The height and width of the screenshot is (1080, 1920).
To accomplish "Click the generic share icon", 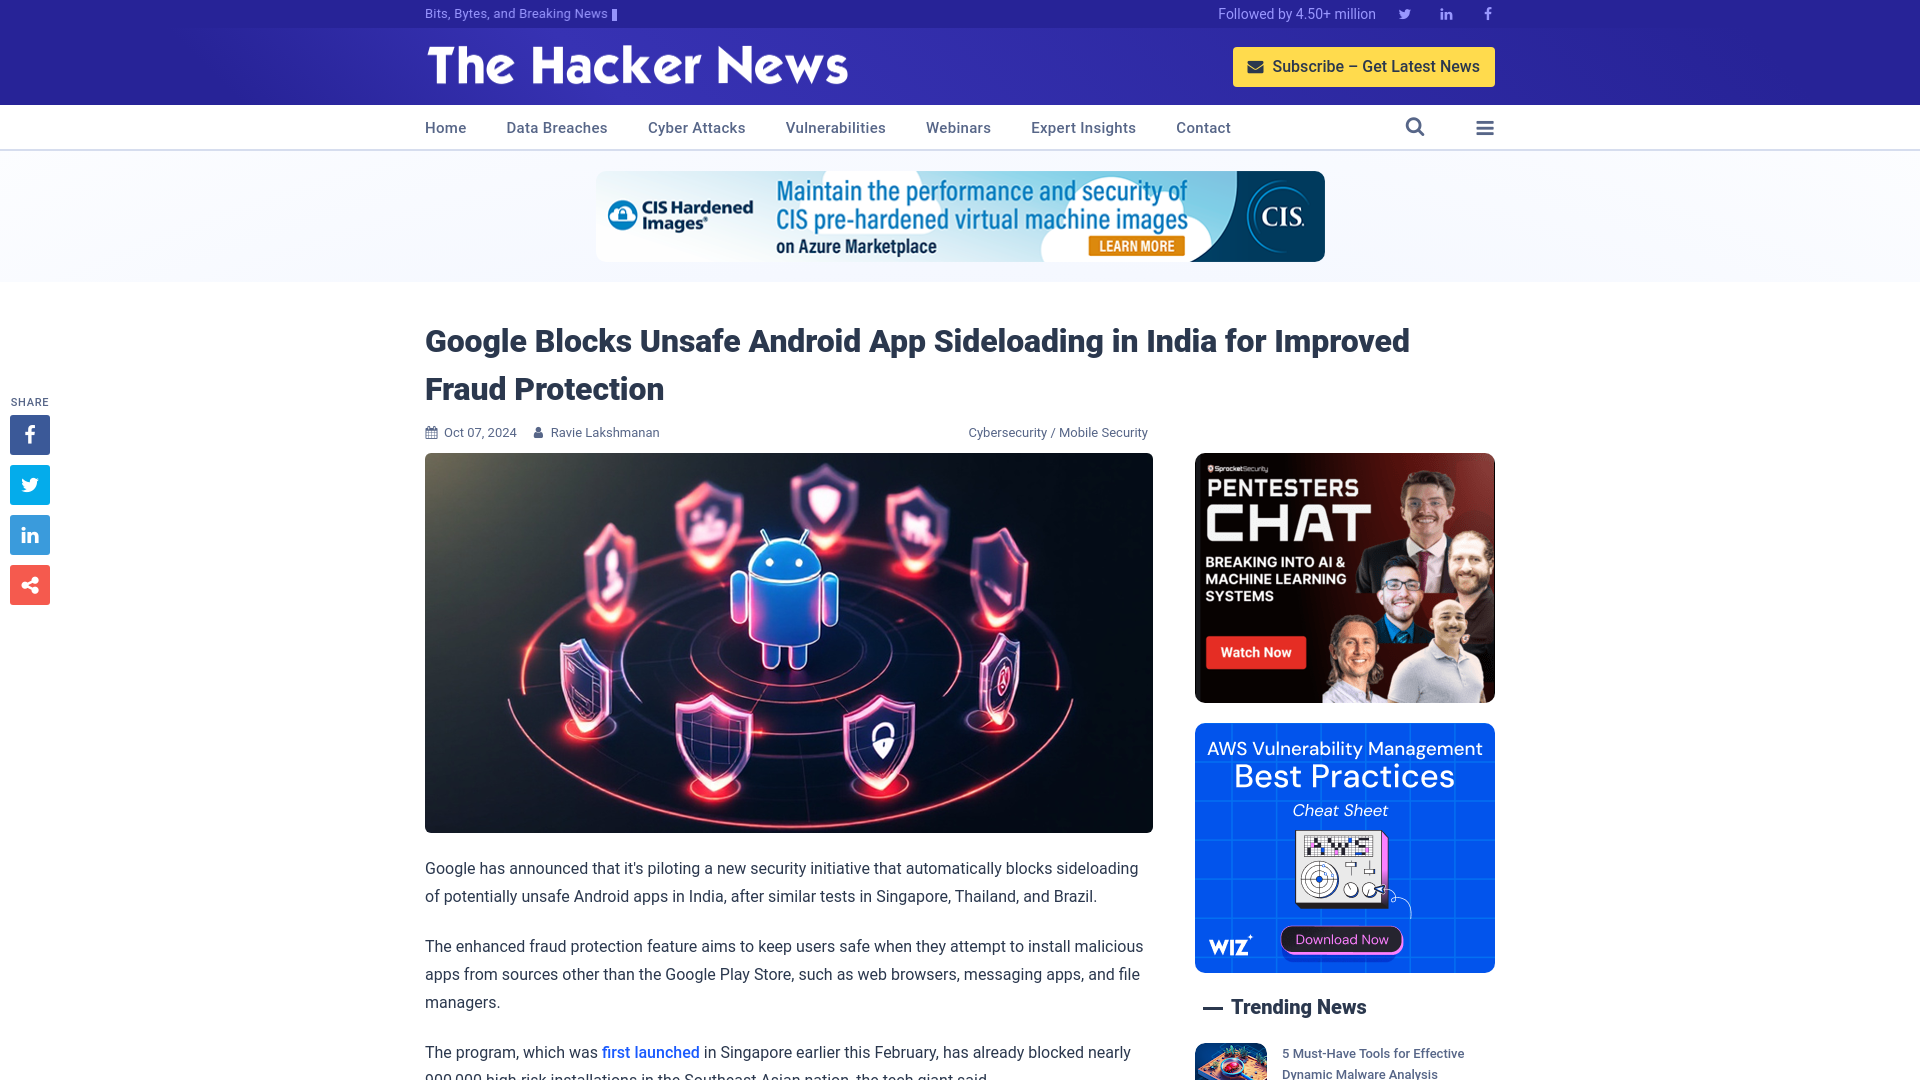I will (x=29, y=584).
